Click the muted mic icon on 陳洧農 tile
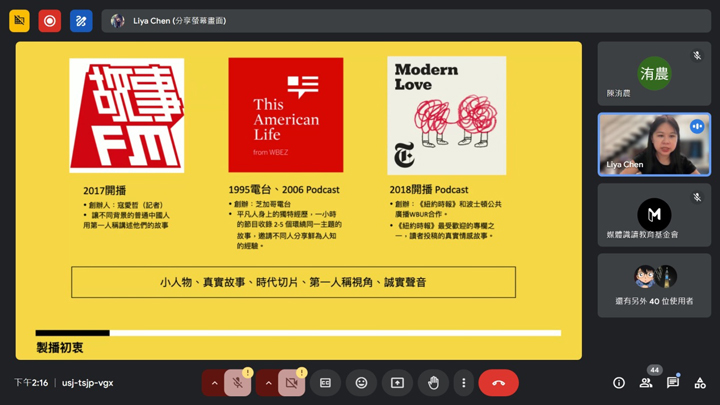Screen dimensions: 720x405 [697, 56]
